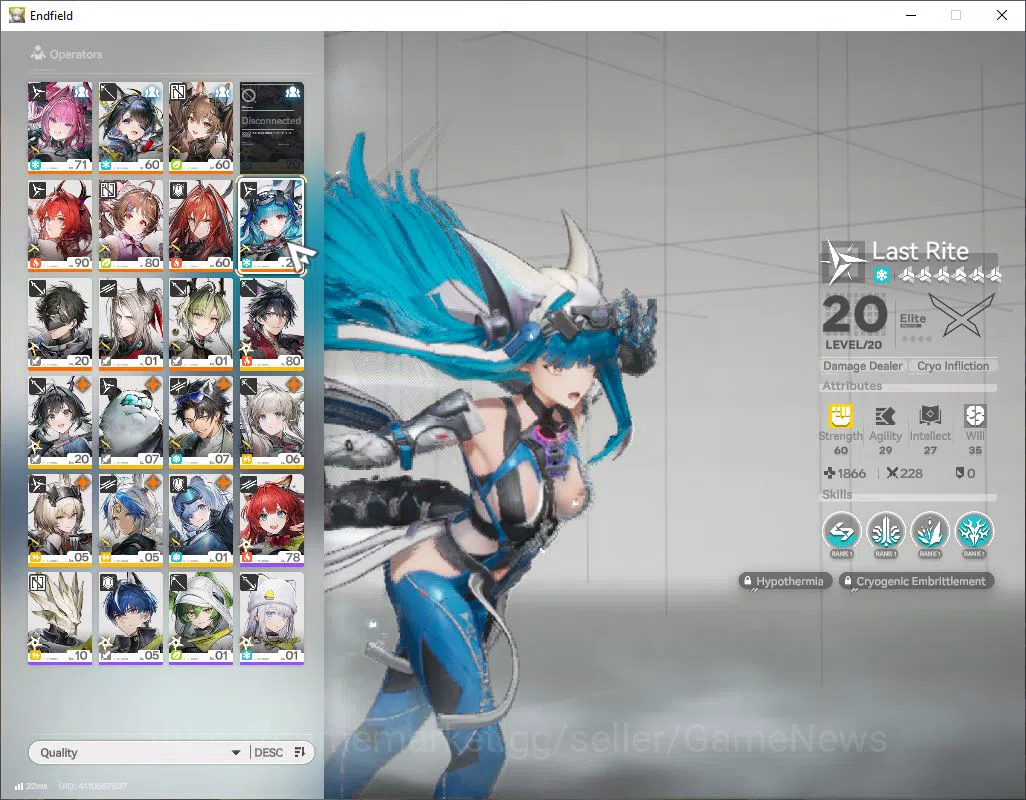Select the brown-haired level 60 operator in the top row

[201, 127]
